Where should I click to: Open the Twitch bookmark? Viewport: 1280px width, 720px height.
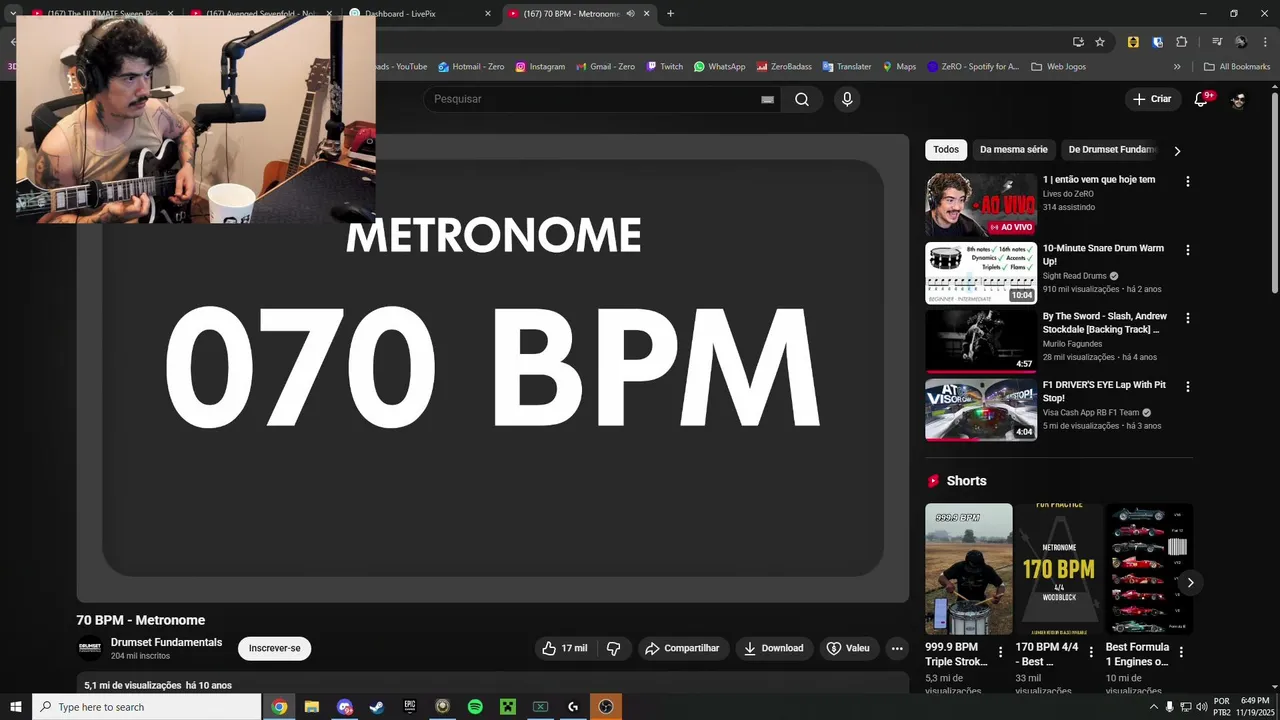[x=664, y=67]
